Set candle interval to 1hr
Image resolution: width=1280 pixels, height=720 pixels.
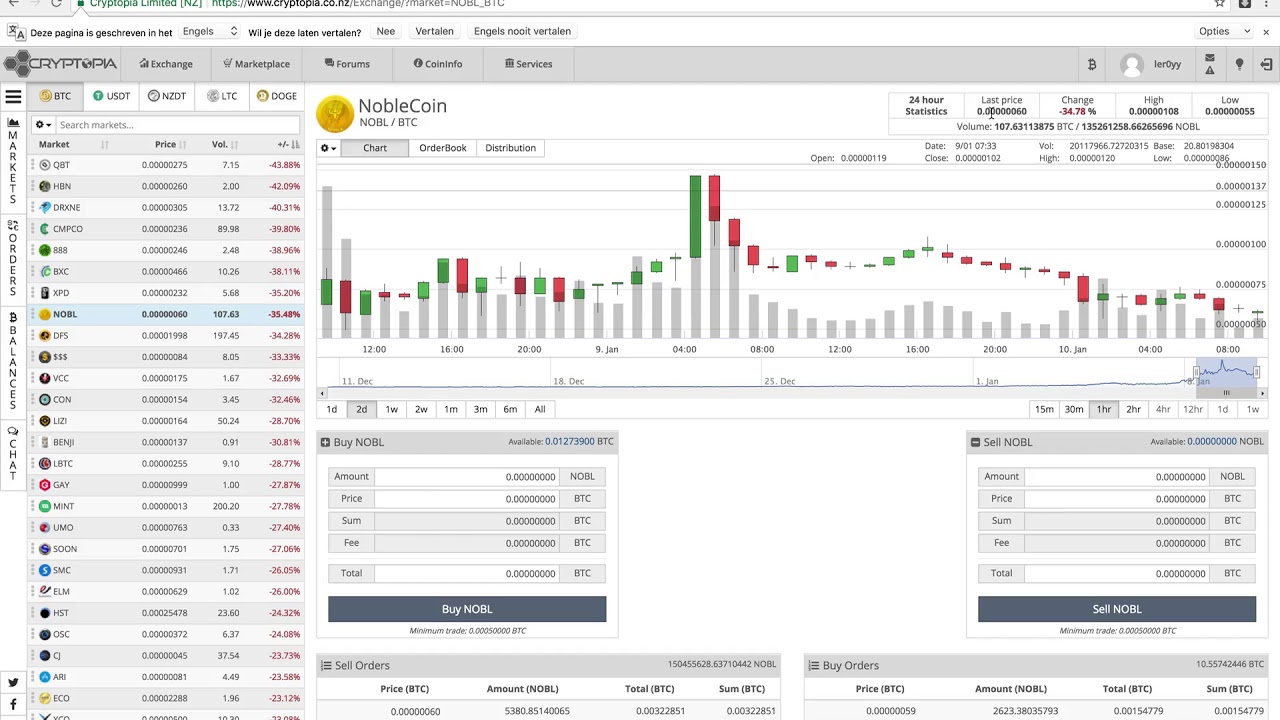point(1104,409)
